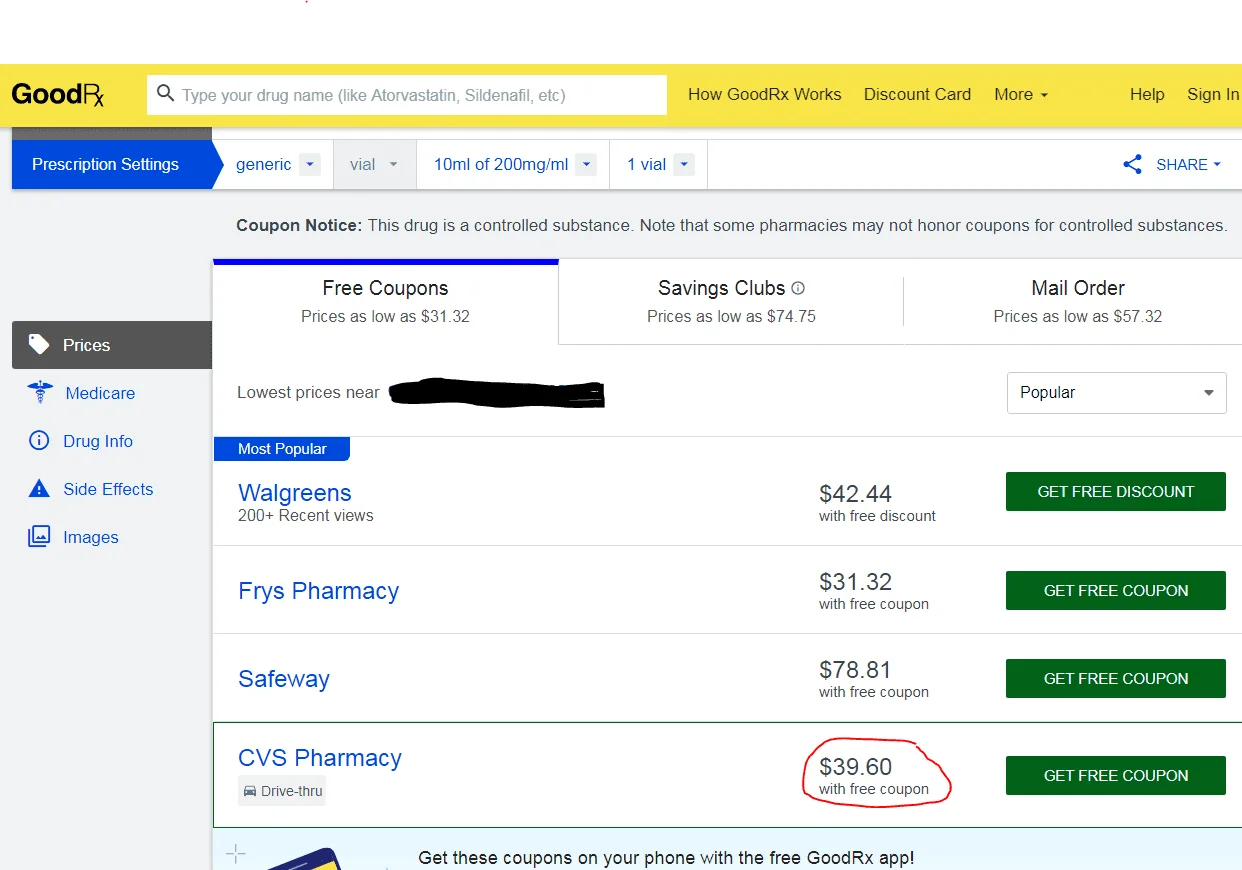Click the Side Effects warning icon
Image resolution: width=1242 pixels, height=870 pixels.
(39, 489)
